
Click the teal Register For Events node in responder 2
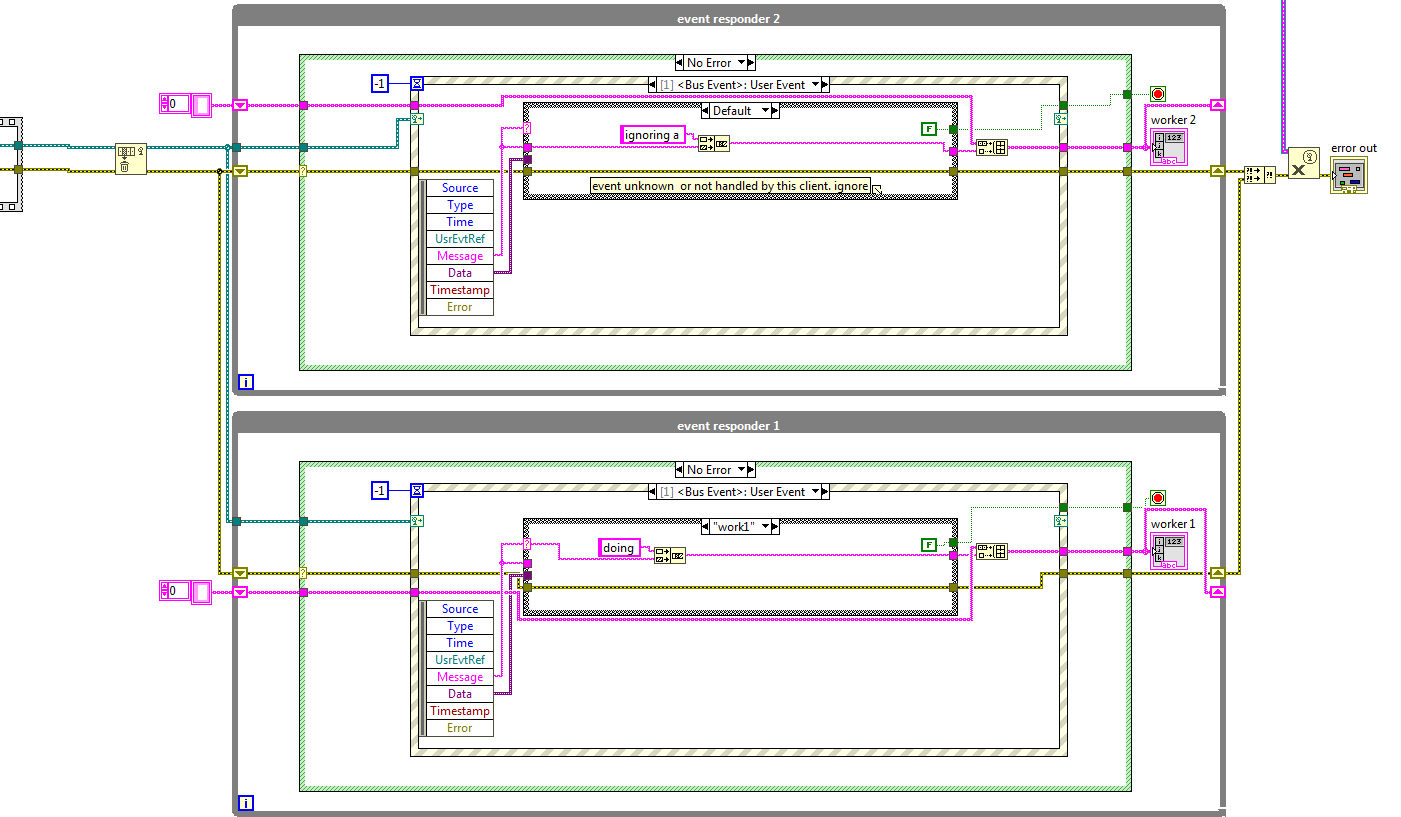[x=417, y=117]
